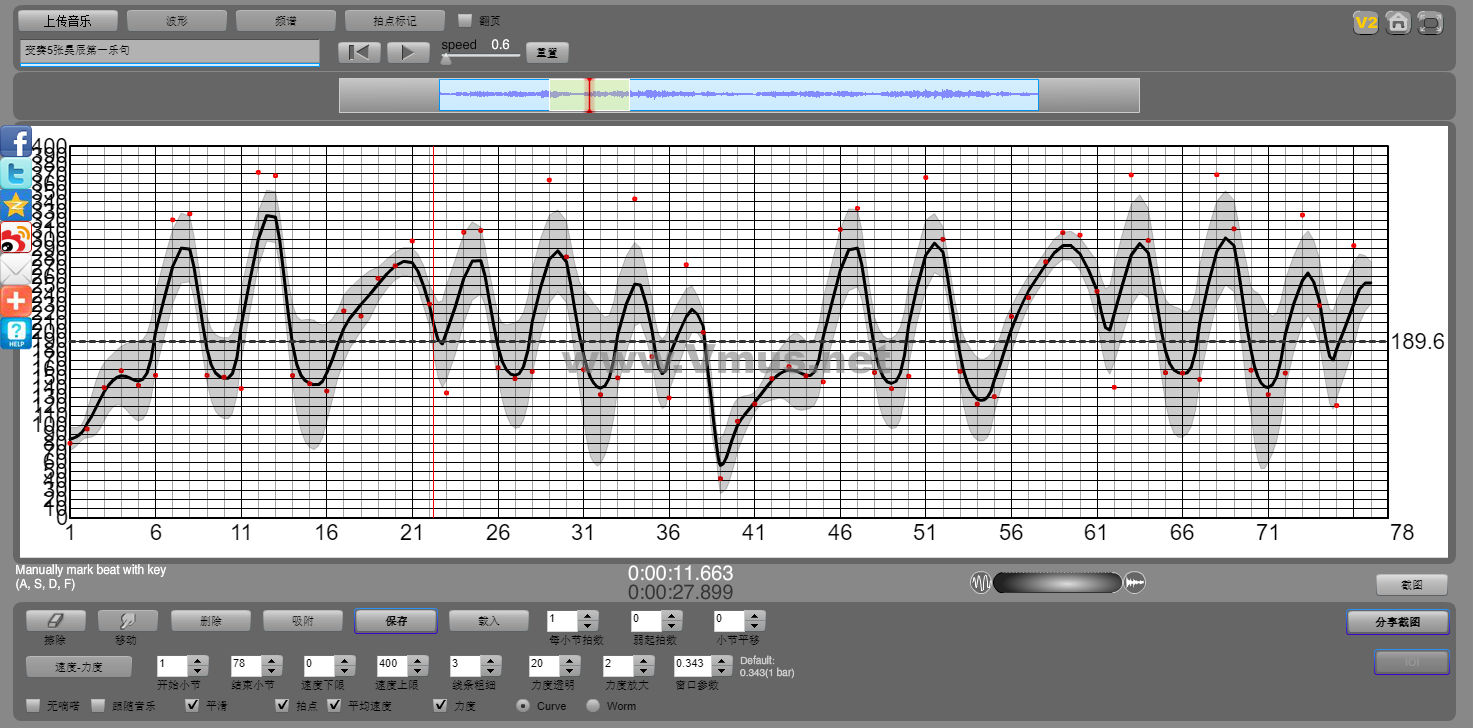Click the playback speed slider handle

[446, 59]
